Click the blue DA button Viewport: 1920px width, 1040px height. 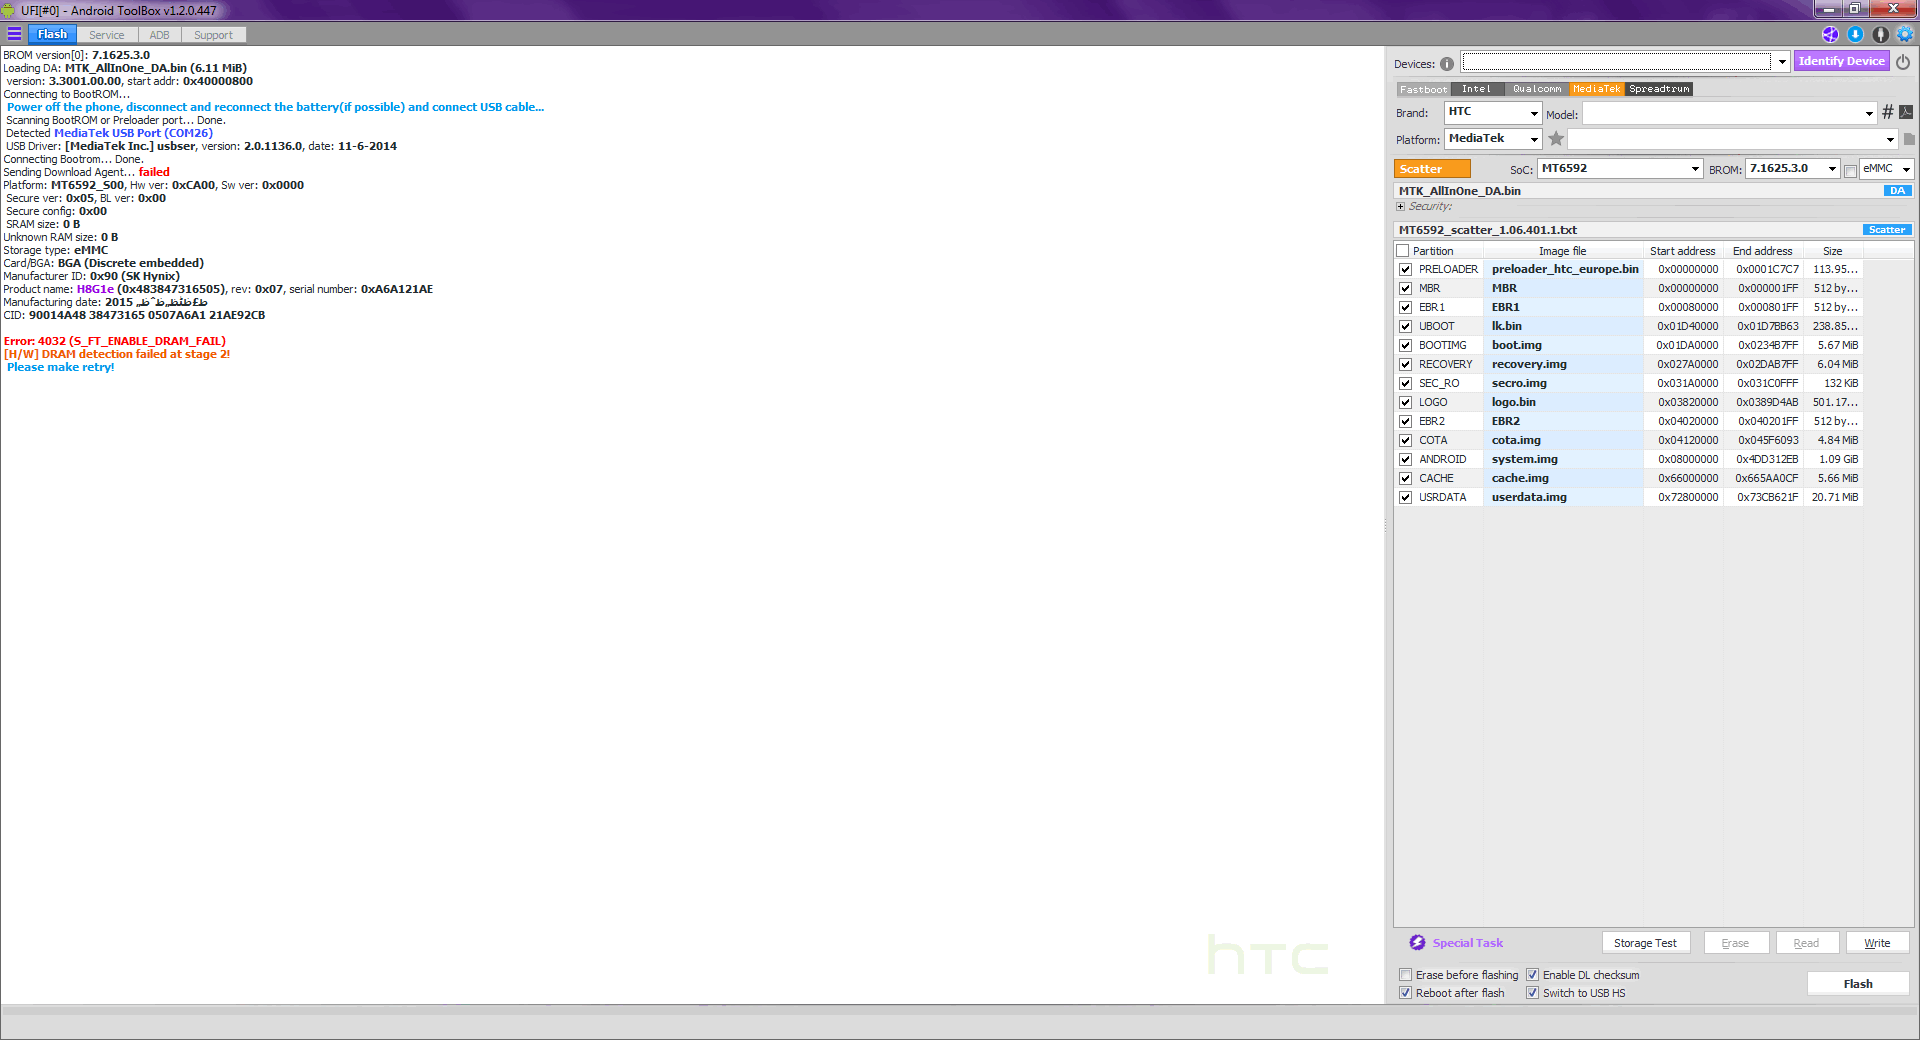click(1898, 191)
